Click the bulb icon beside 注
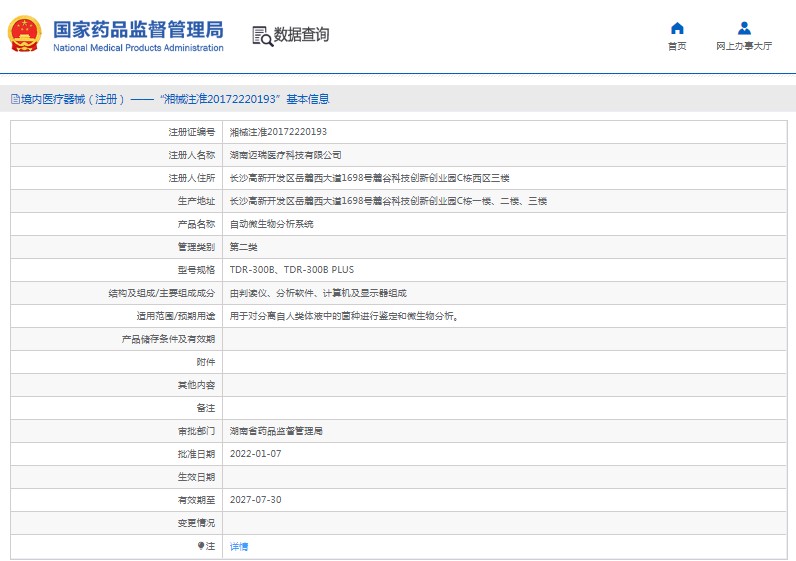 tap(201, 546)
